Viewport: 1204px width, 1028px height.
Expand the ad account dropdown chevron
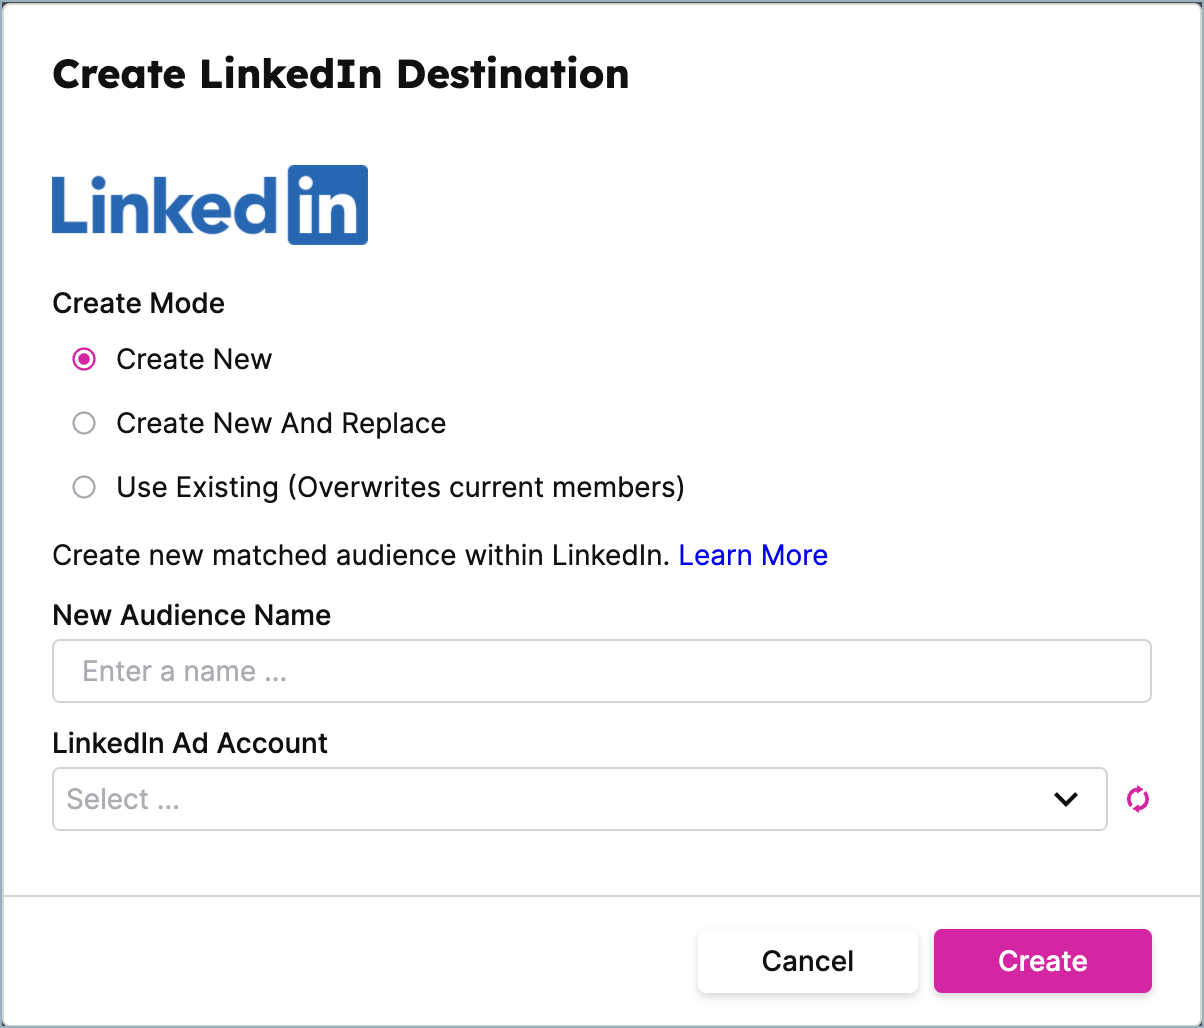(x=1066, y=799)
